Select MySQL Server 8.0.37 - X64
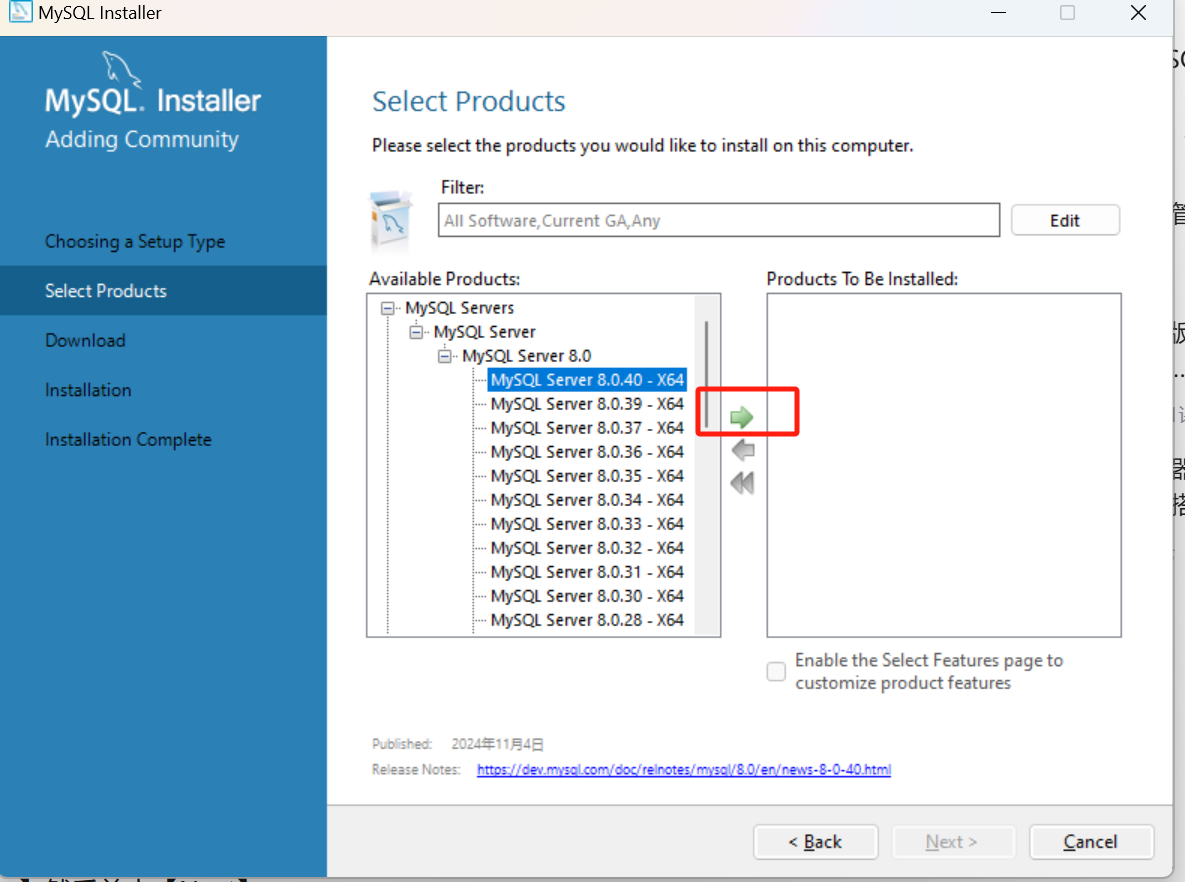The height and width of the screenshot is (882, 1185). point(587,428)
